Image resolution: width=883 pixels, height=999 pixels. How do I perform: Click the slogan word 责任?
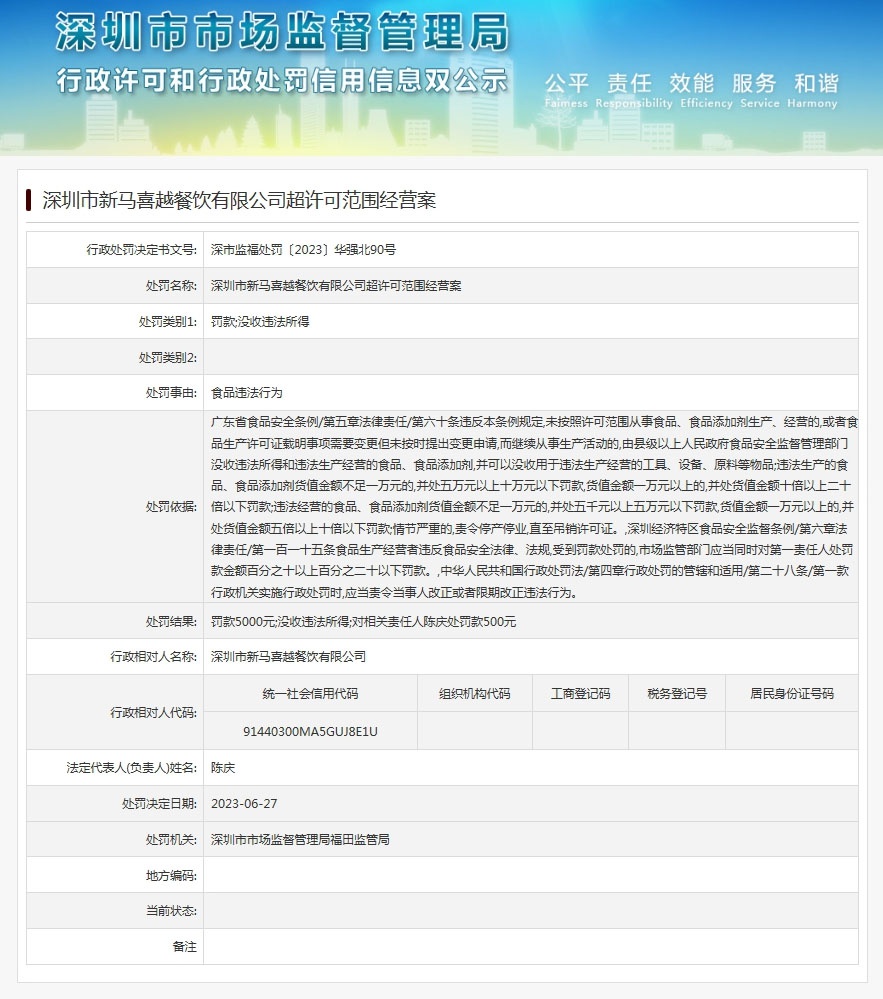pos(629,83)
